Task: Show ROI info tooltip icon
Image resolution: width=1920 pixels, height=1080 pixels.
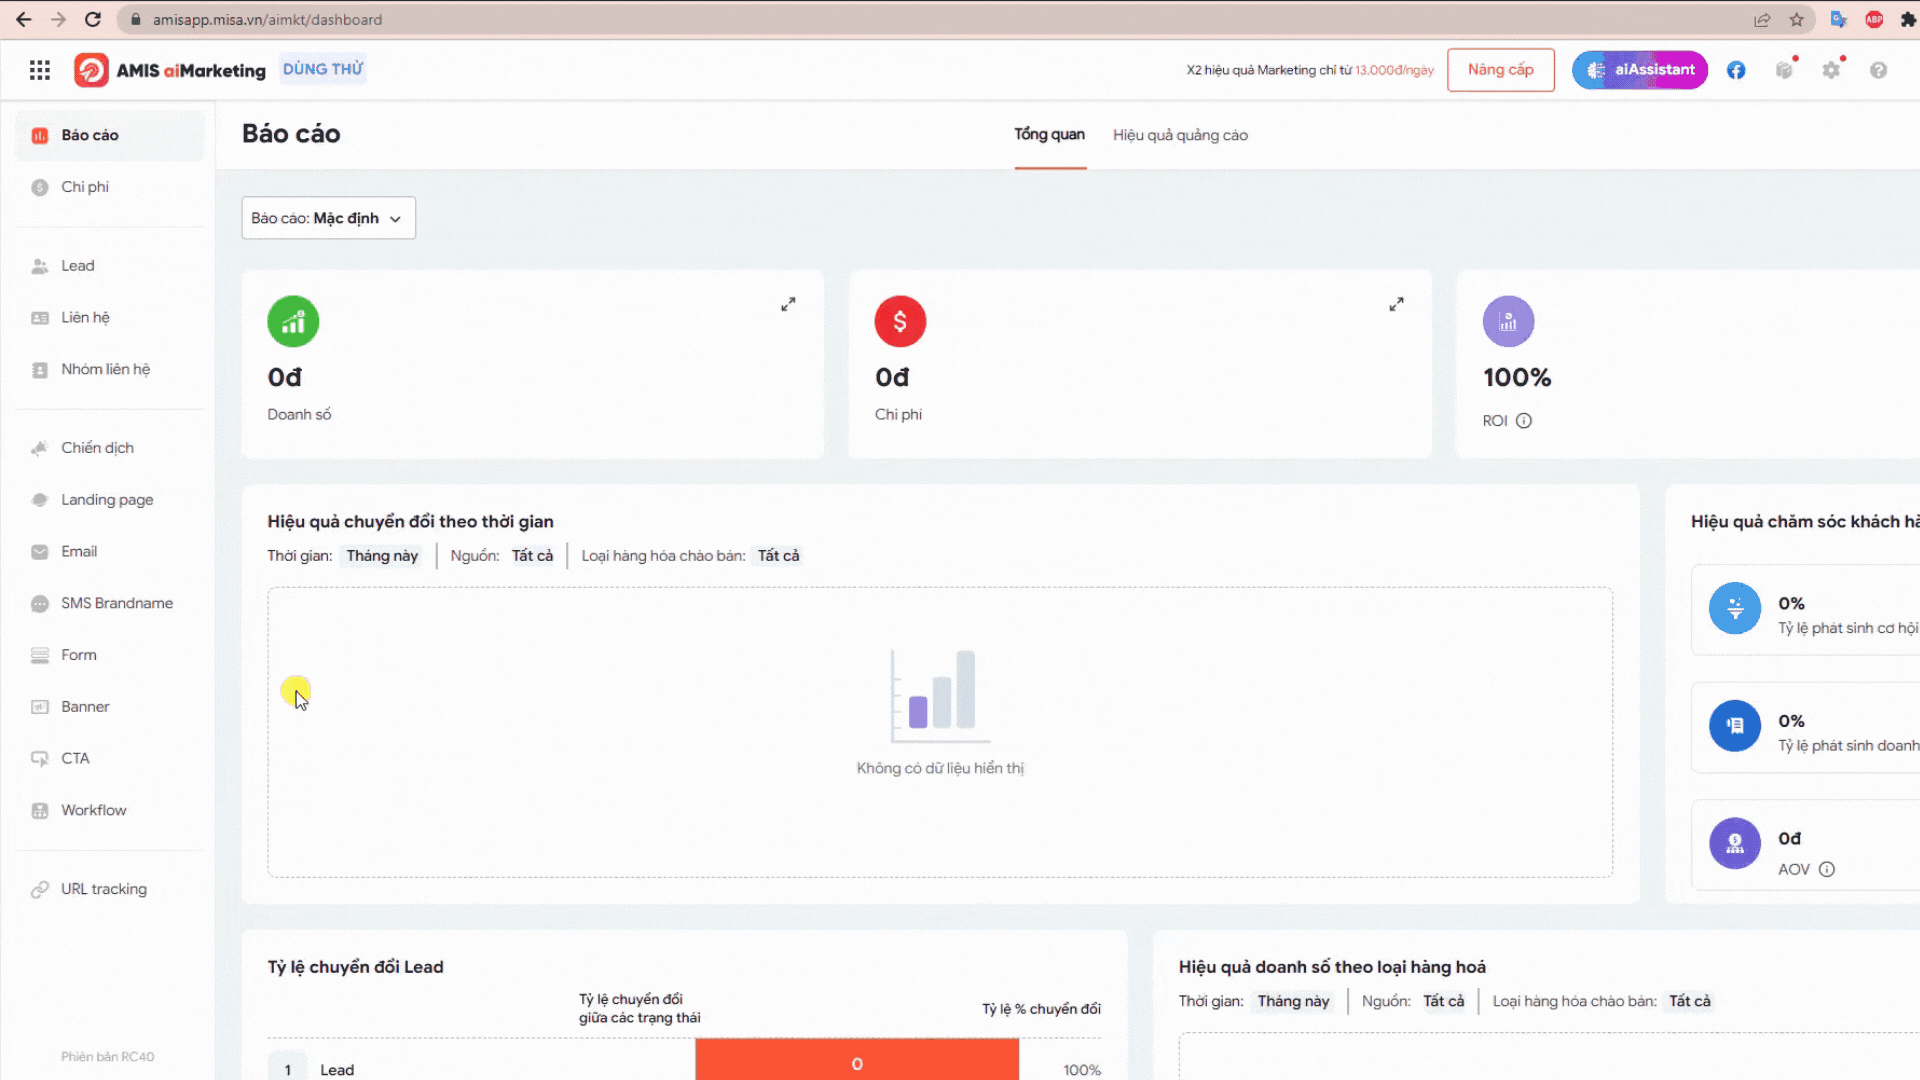Action: [1524, 421]
